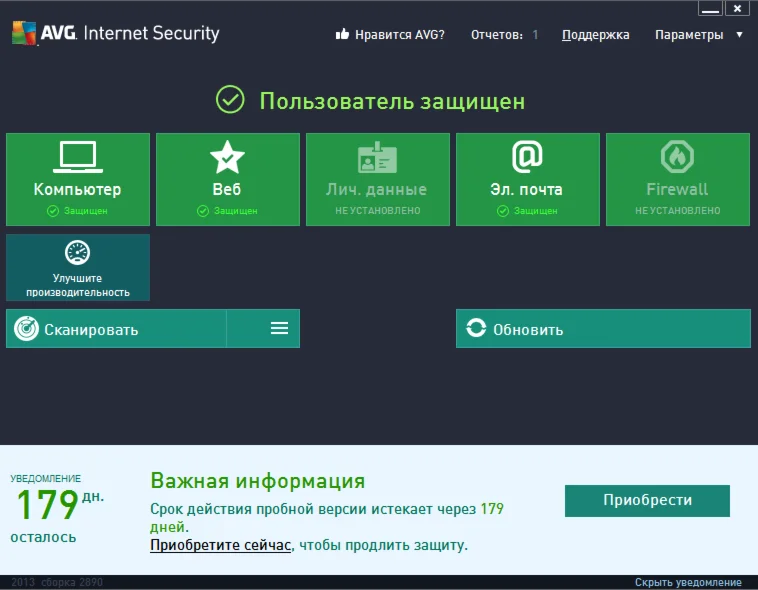Click the ID card icon on Лич. данные tile
758x590 pixels.
pyautogui.click(x=378, y=157)
